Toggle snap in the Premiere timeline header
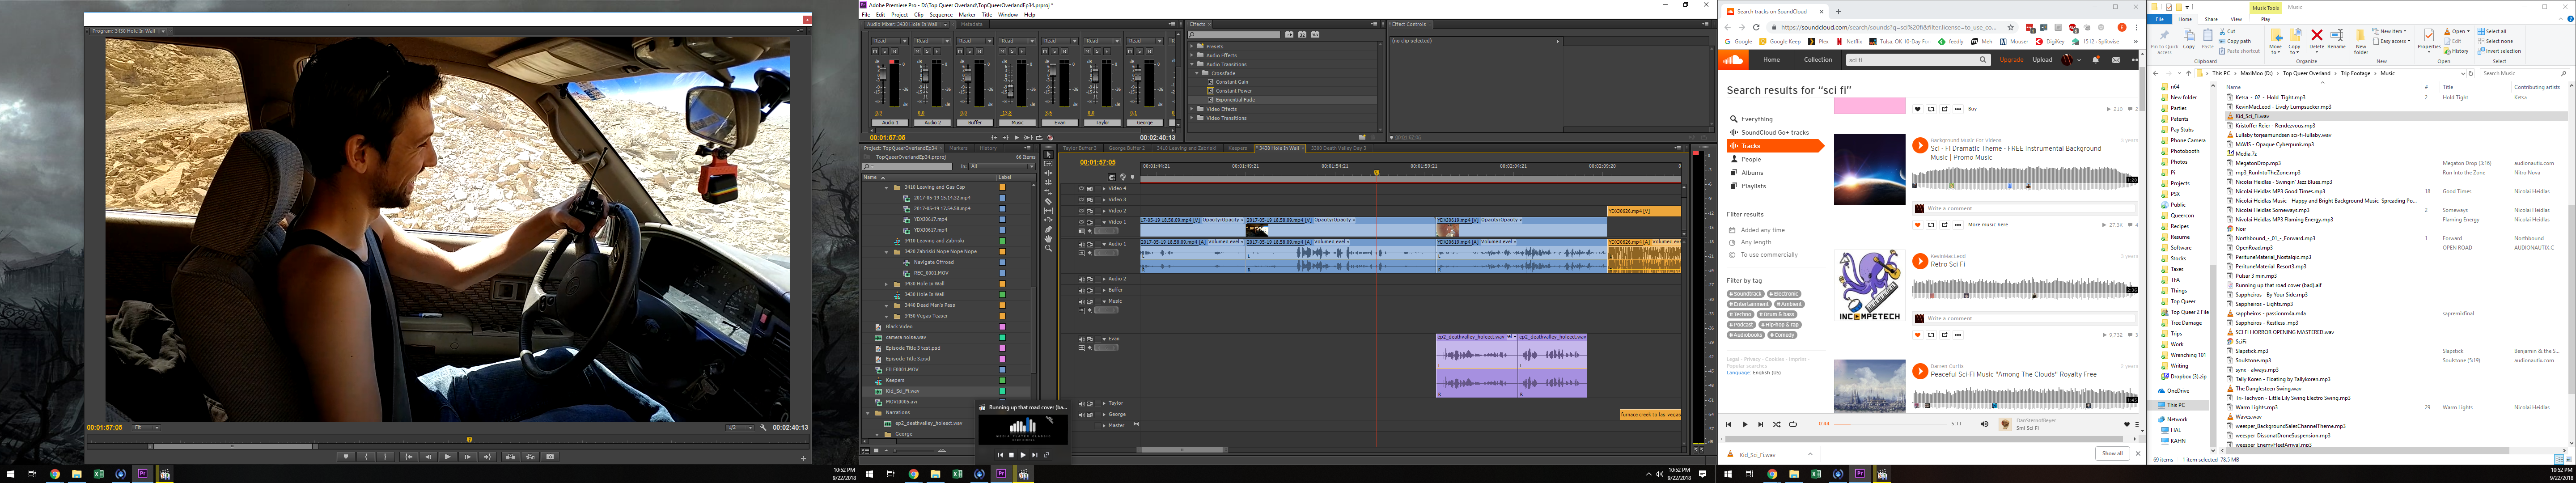 coord(1112,177)
